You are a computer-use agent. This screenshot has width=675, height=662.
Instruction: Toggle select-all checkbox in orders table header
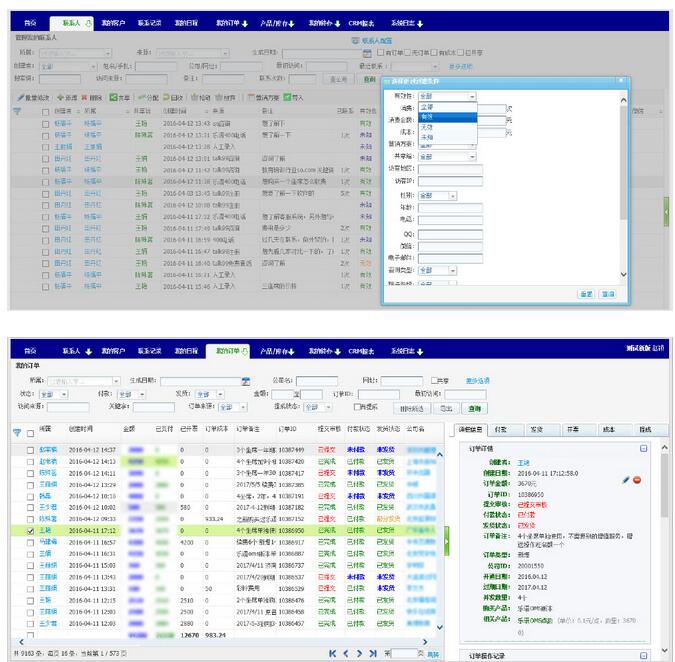[x=30, y=433]
